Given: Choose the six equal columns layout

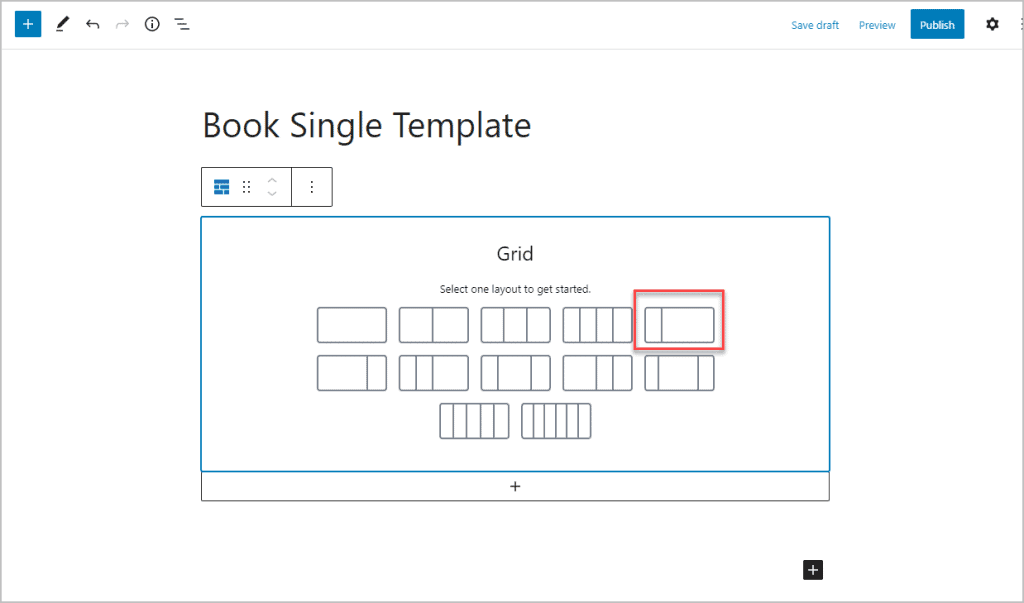Looking at the screenshot, I should point(556,421).
